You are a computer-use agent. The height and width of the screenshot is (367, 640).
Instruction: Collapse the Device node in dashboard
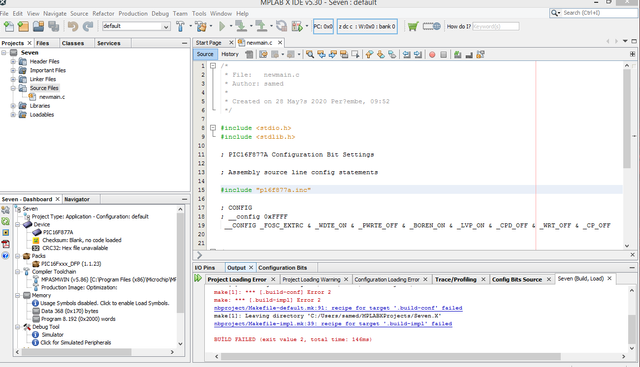point(18,225)
